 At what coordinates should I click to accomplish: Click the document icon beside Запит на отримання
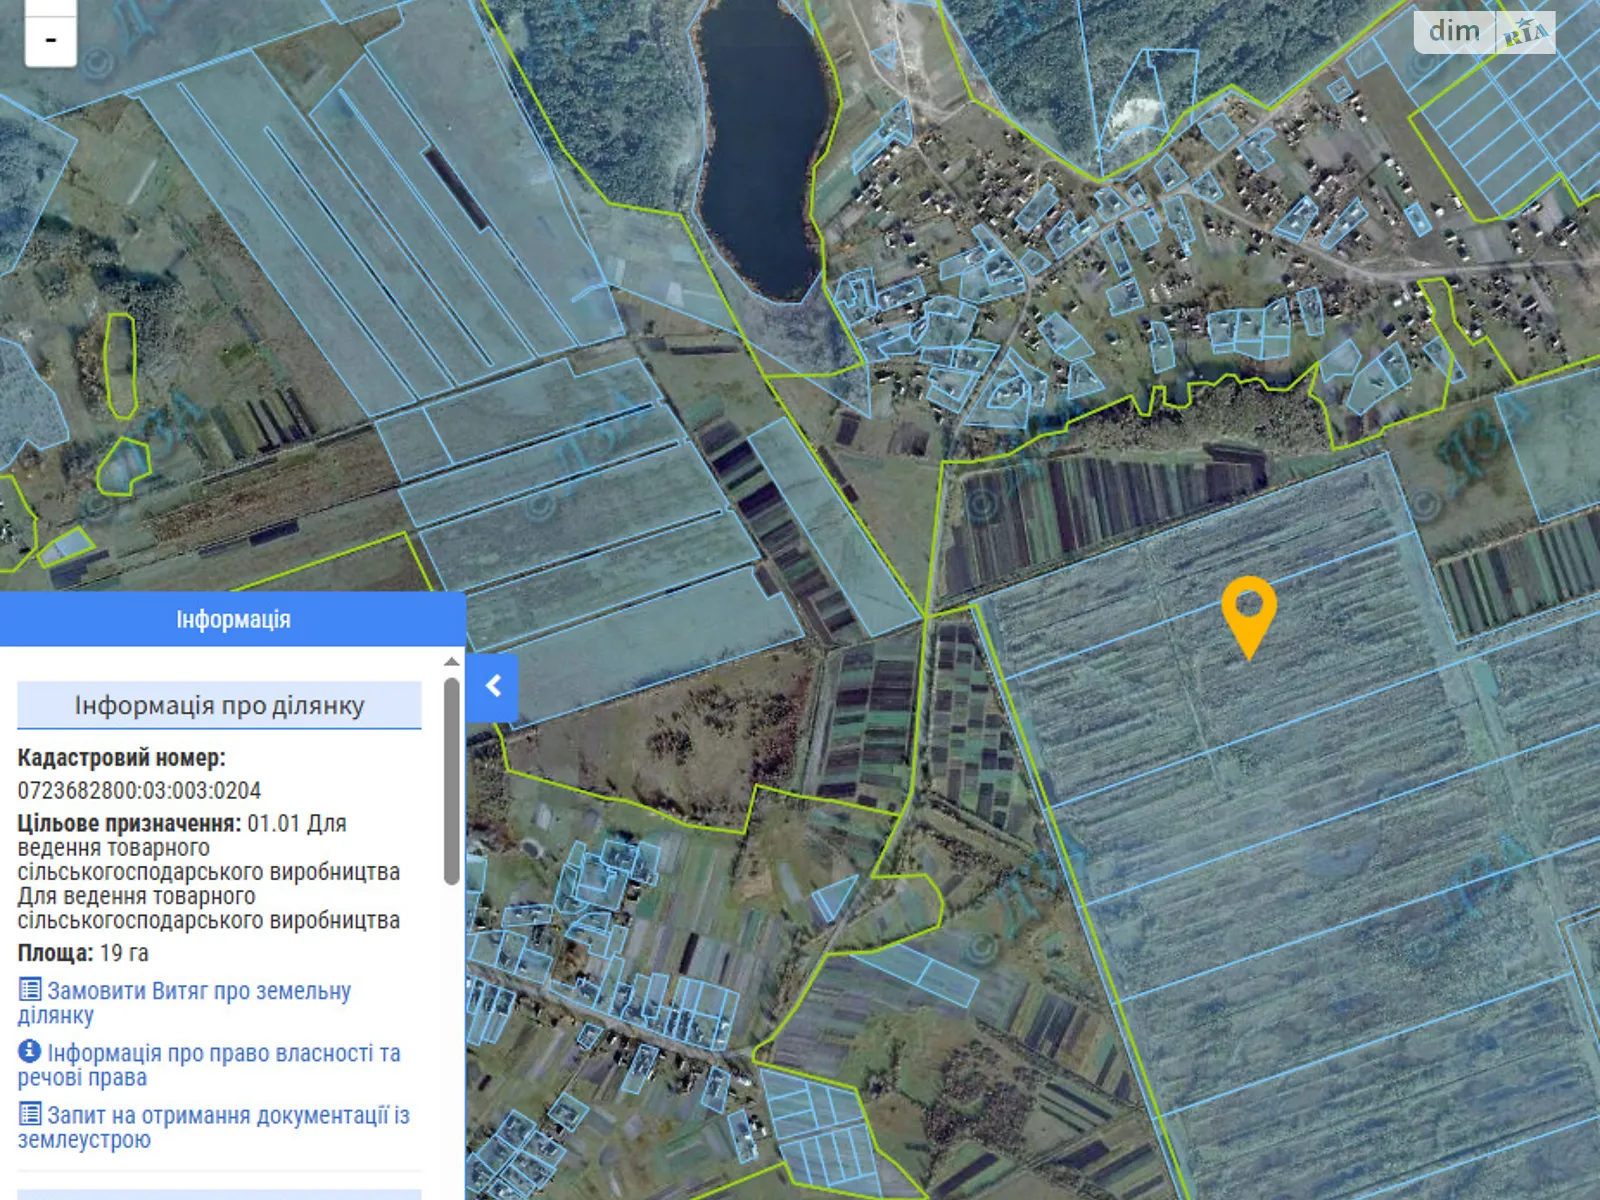(x=30, y=1114)
